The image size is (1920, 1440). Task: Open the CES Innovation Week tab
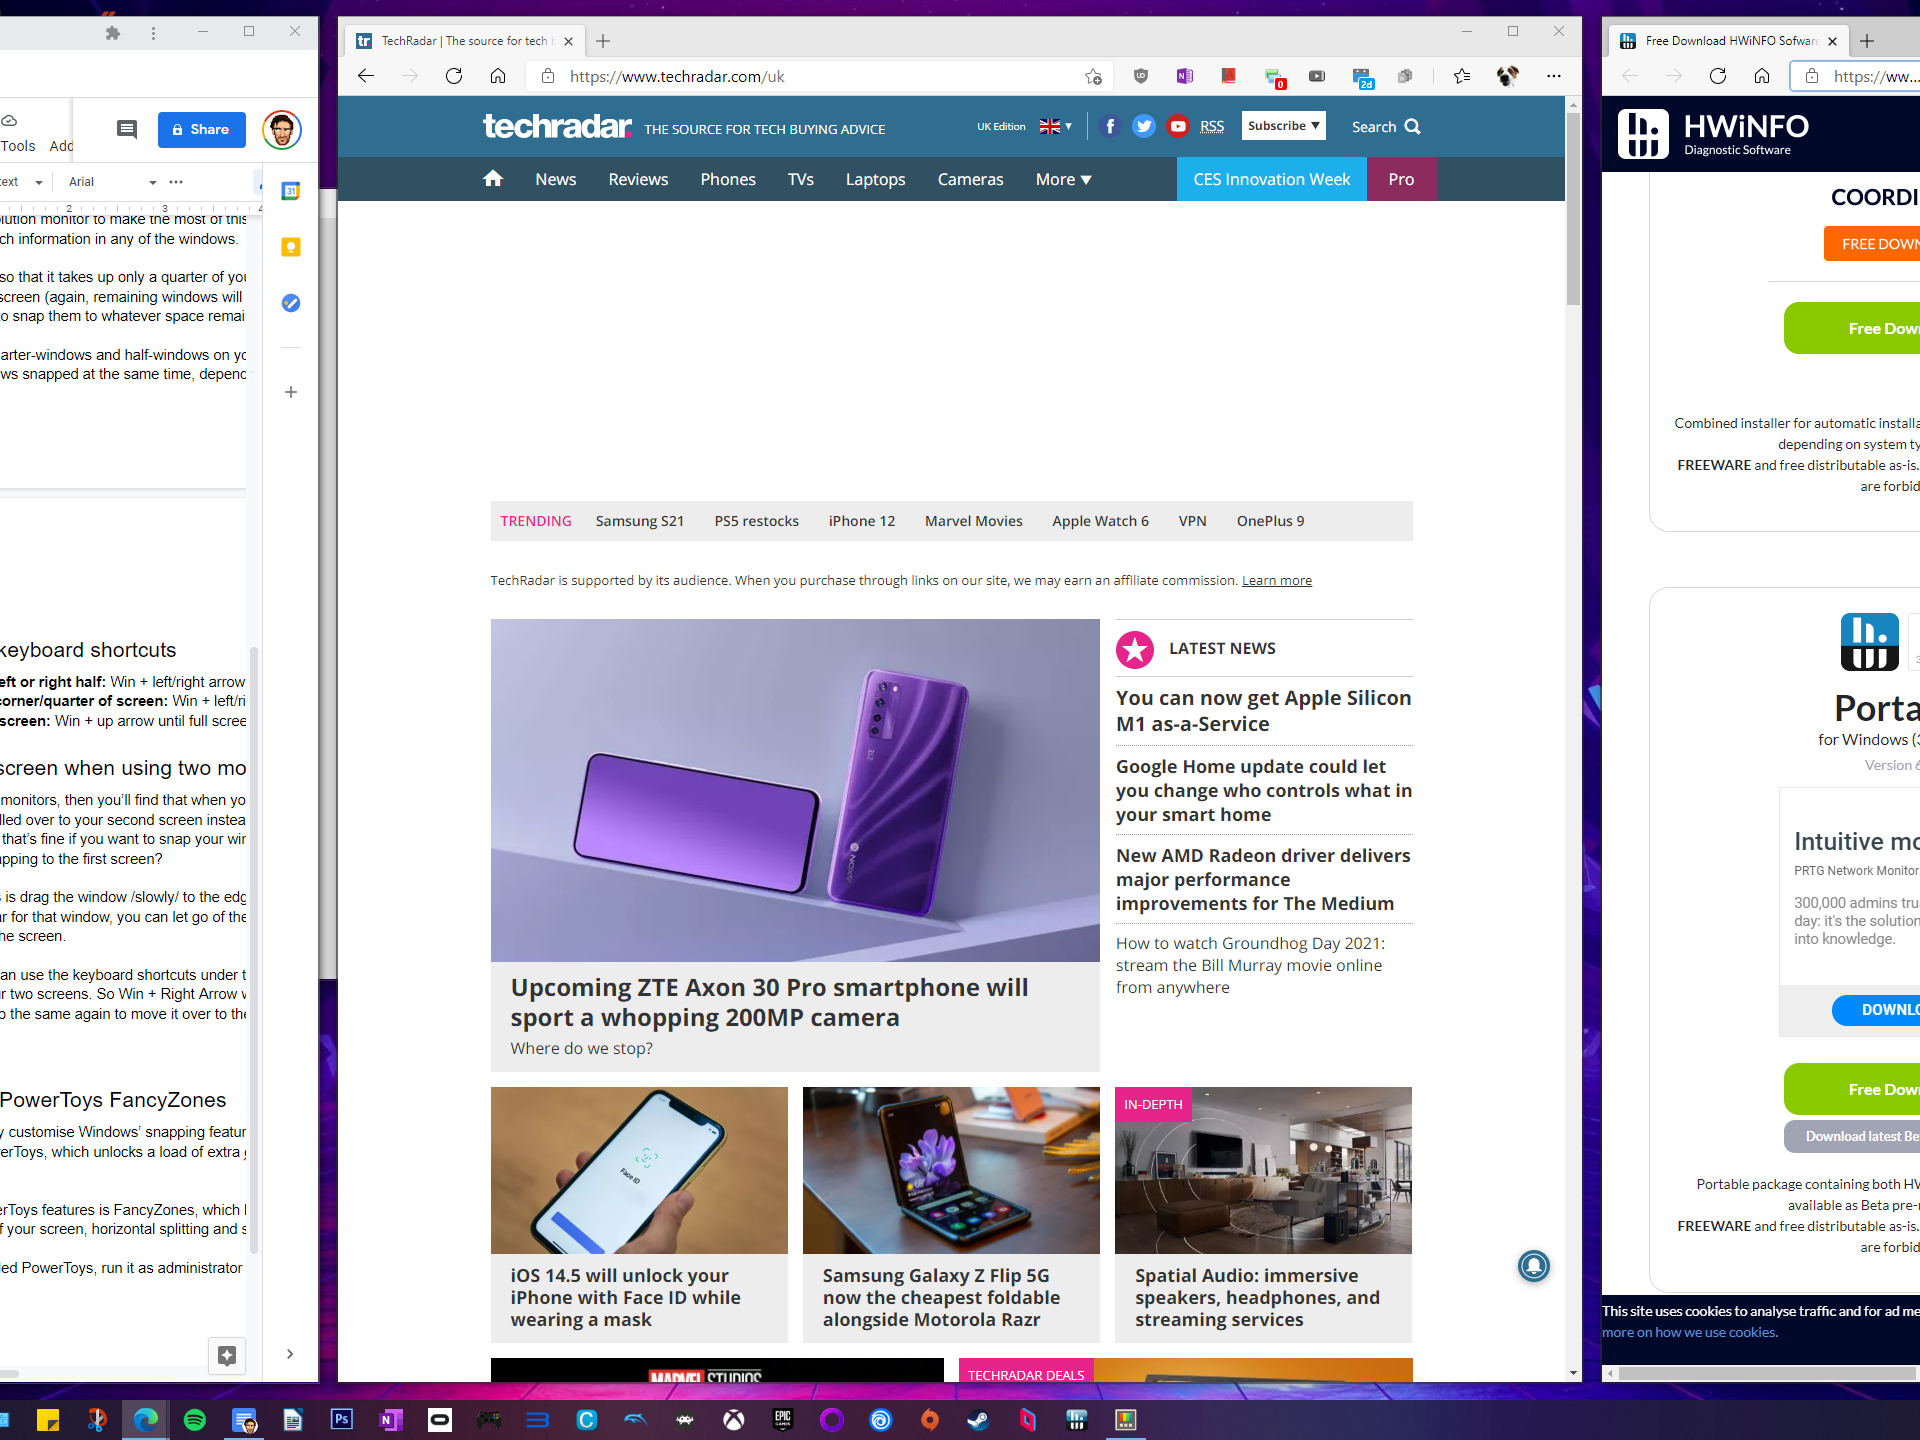[x=1271, y=179]
